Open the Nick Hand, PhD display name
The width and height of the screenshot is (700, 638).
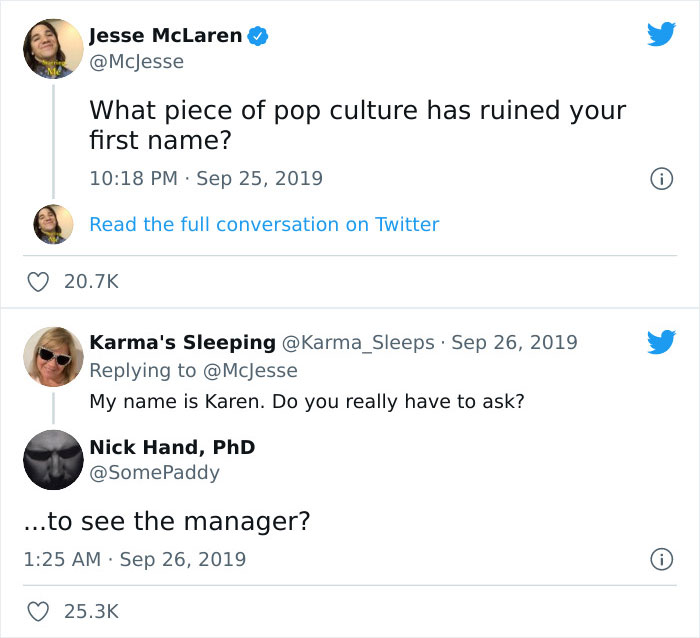click(x=172, y=446)
